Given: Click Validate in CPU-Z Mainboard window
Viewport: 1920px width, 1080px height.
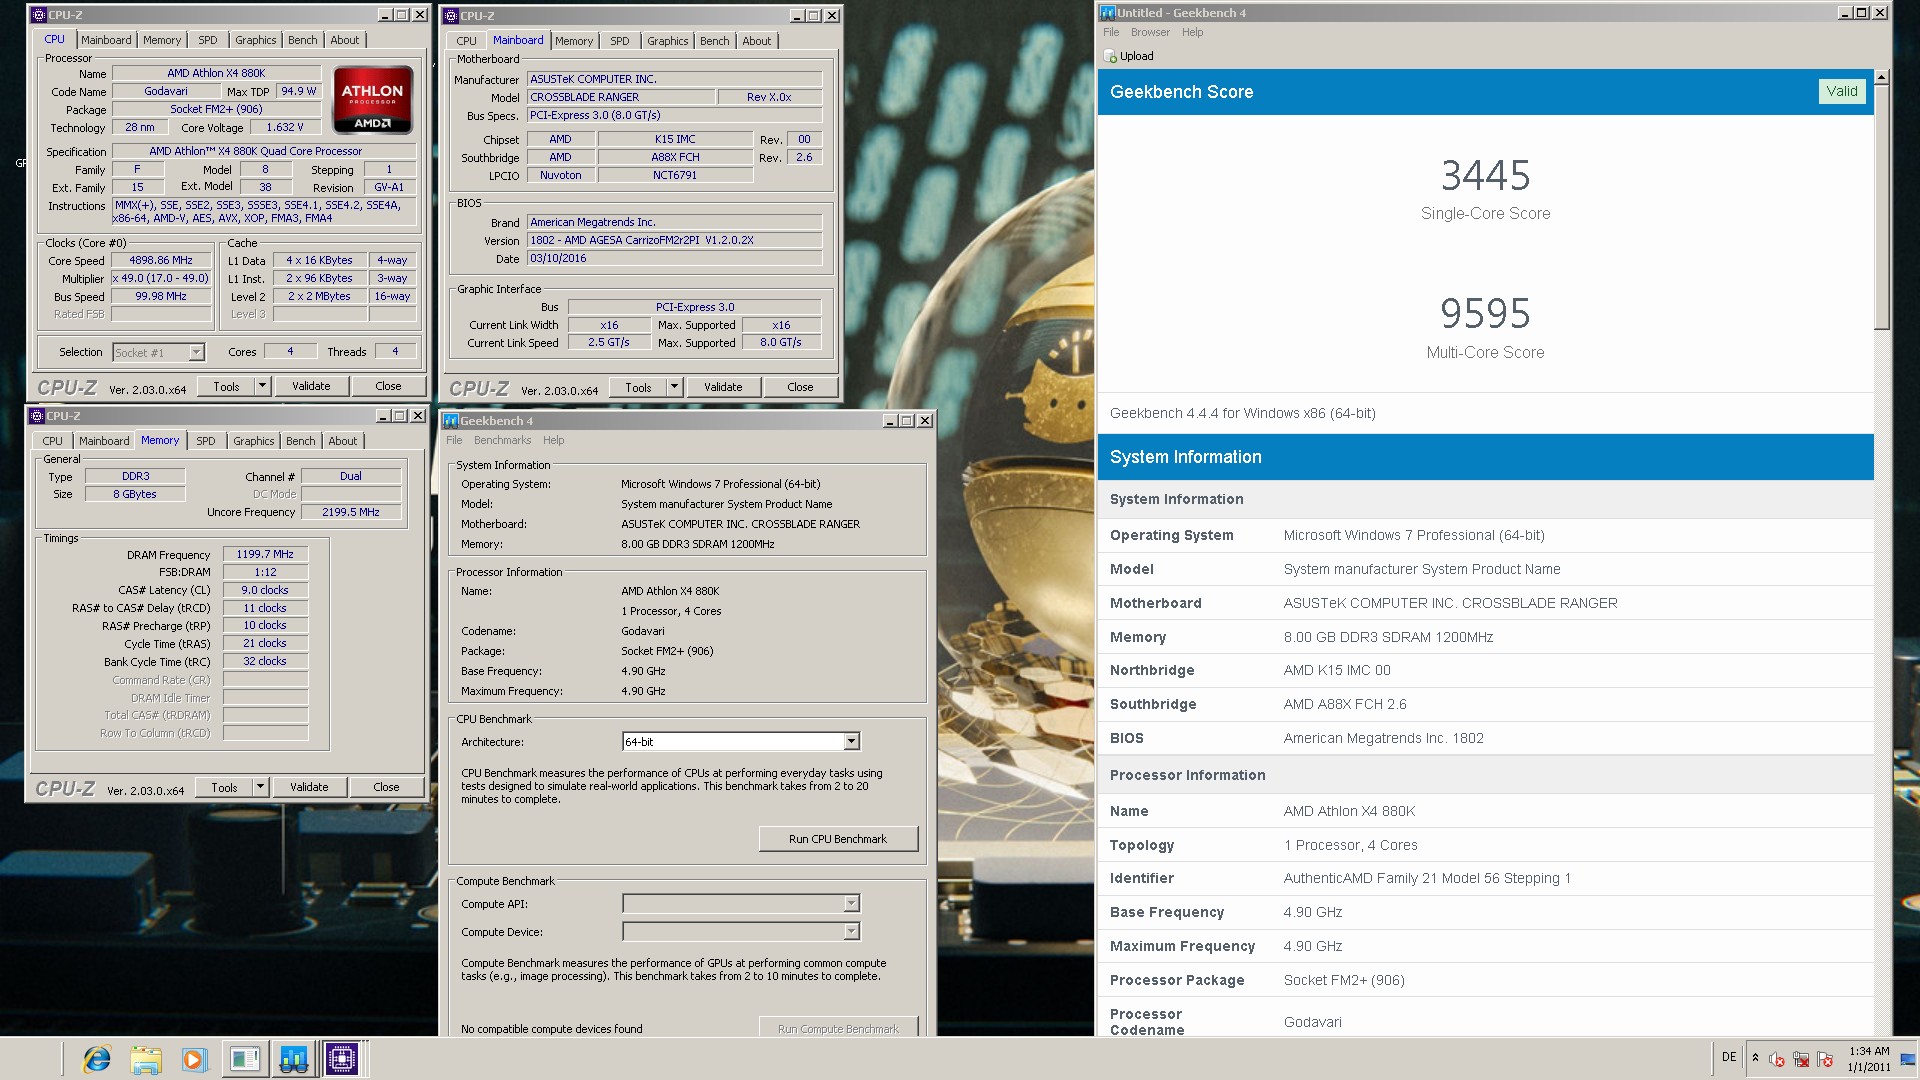Looking at the screenshot, I should pyautogui.click(x=723, y=387).
